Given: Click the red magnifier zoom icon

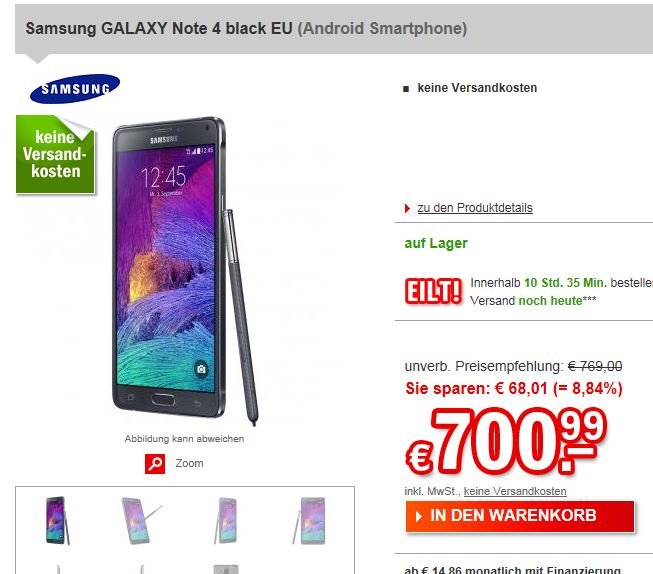Looking at the screenshot, I should tap(155, 464).
